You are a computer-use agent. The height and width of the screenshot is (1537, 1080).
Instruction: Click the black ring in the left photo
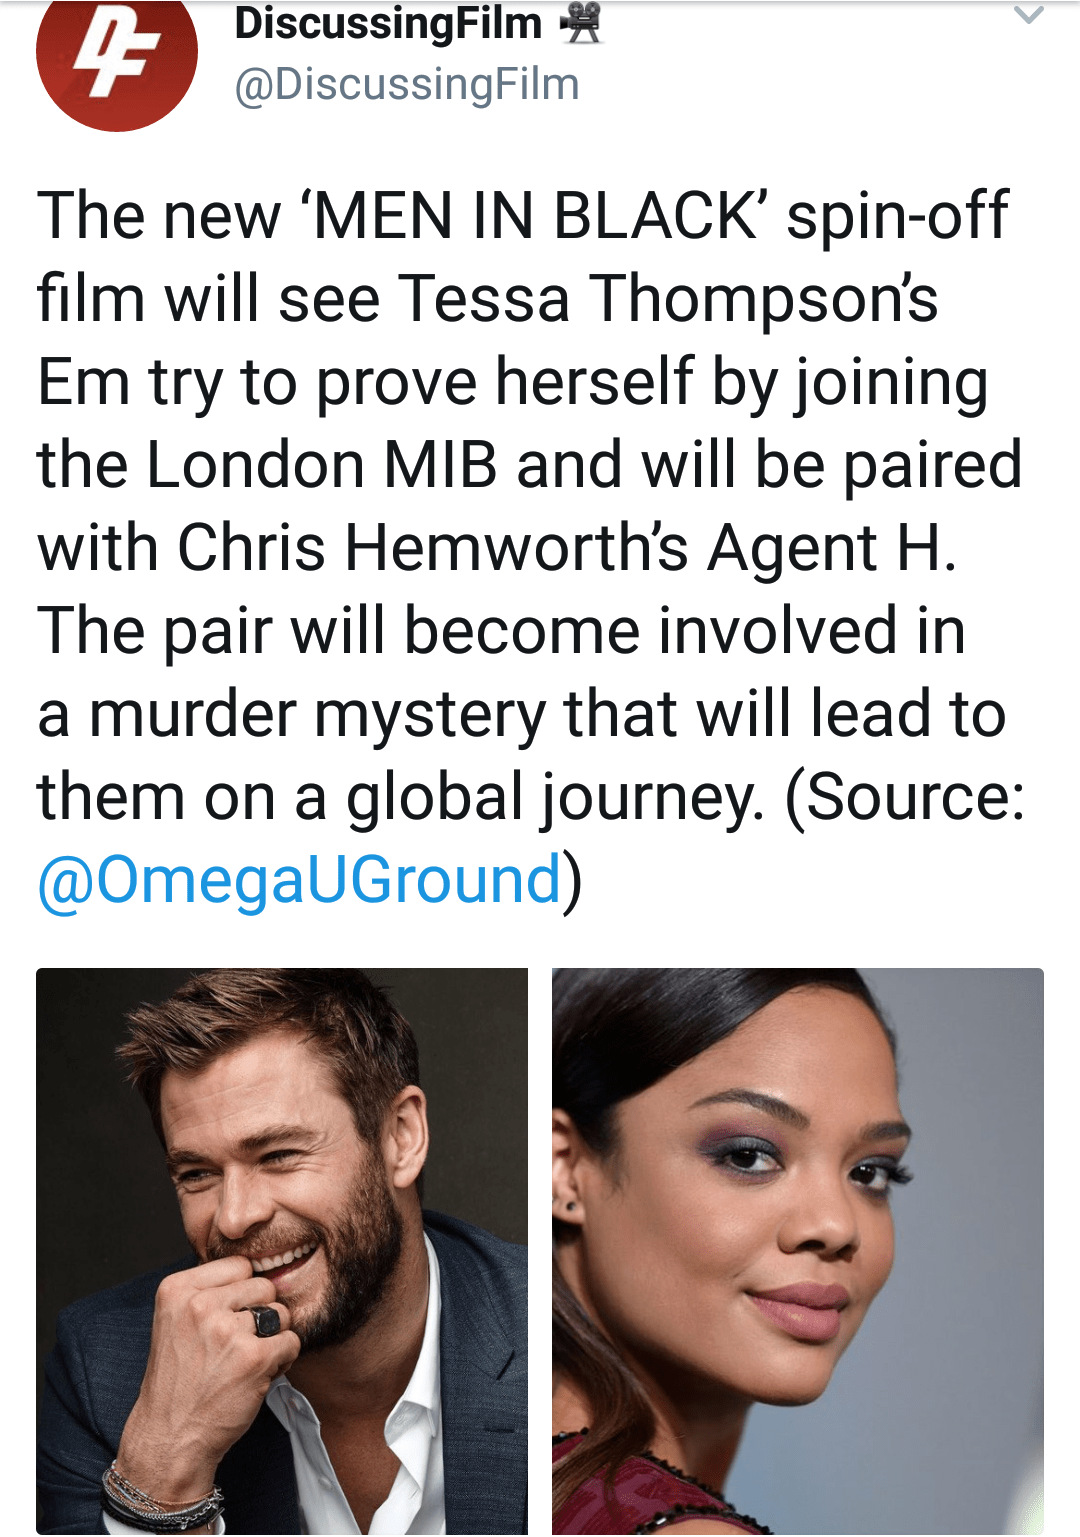pos(267,1322)
